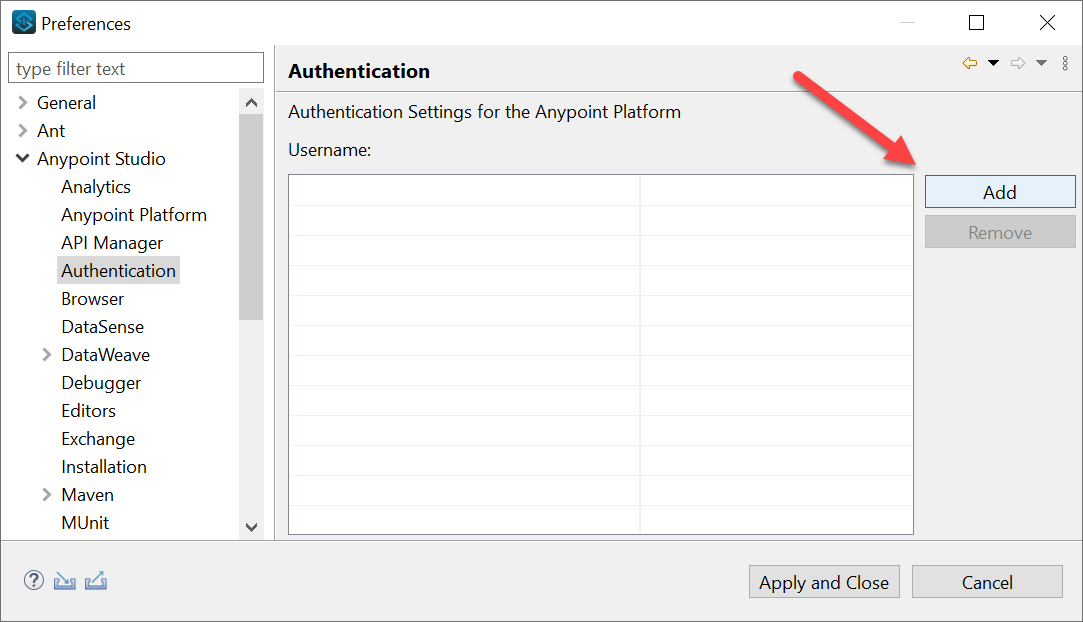
Task: Open the back history dropdown arrow
Action: click(x=993, y=62)
